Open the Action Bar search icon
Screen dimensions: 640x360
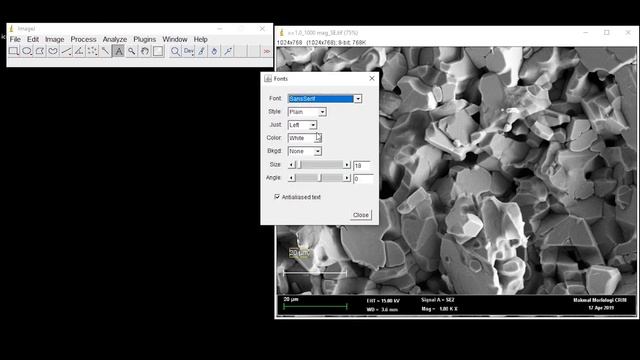[175, 51]
